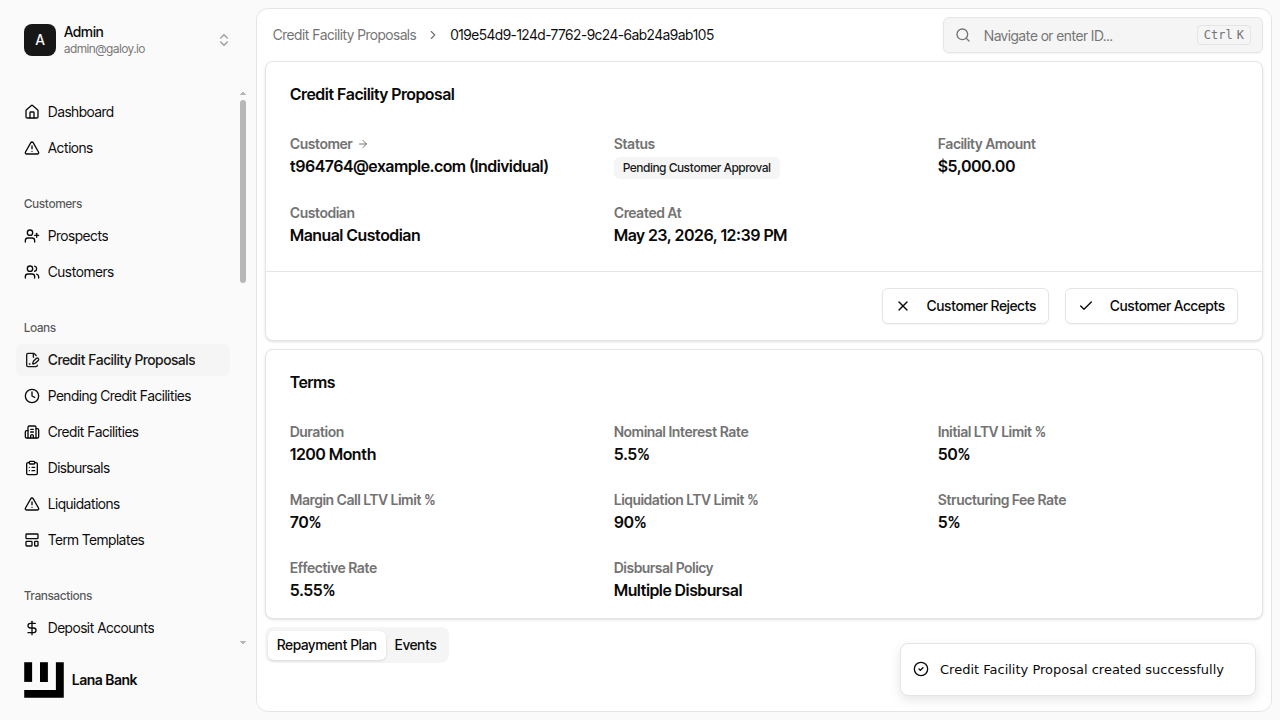This screenshot has width=1280, height=720.
Task: Click the Dashboard home icon
Action: [32, 112]
